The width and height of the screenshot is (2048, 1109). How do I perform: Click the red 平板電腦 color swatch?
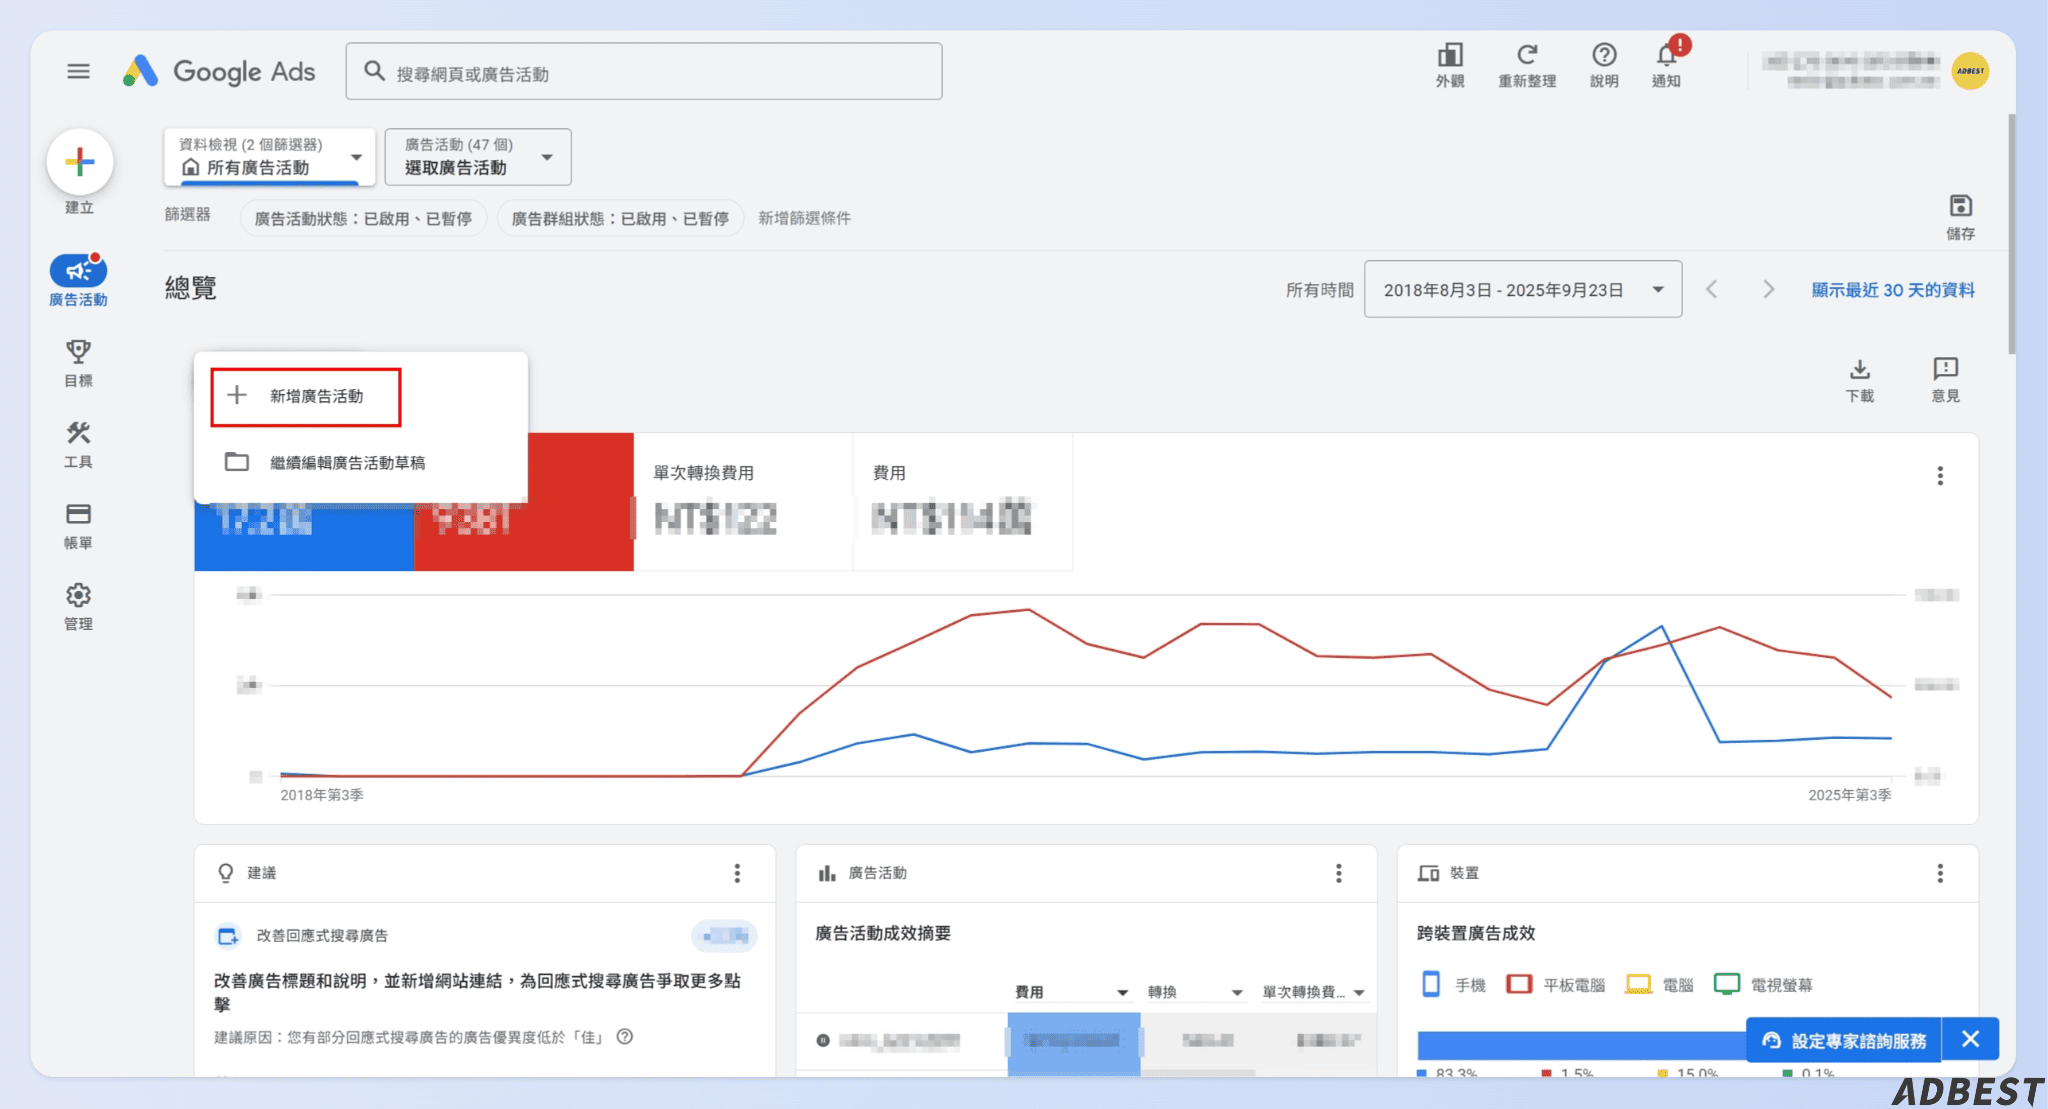1519,984
